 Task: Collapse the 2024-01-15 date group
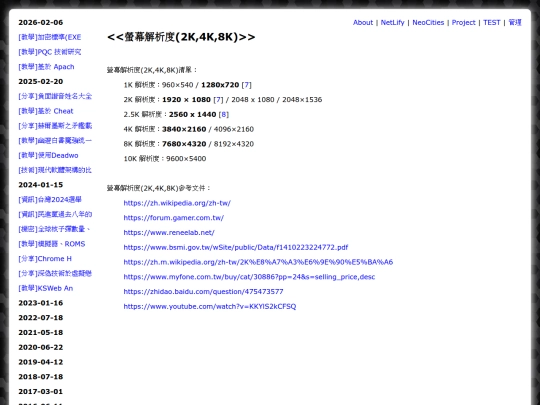click(41, 185)
